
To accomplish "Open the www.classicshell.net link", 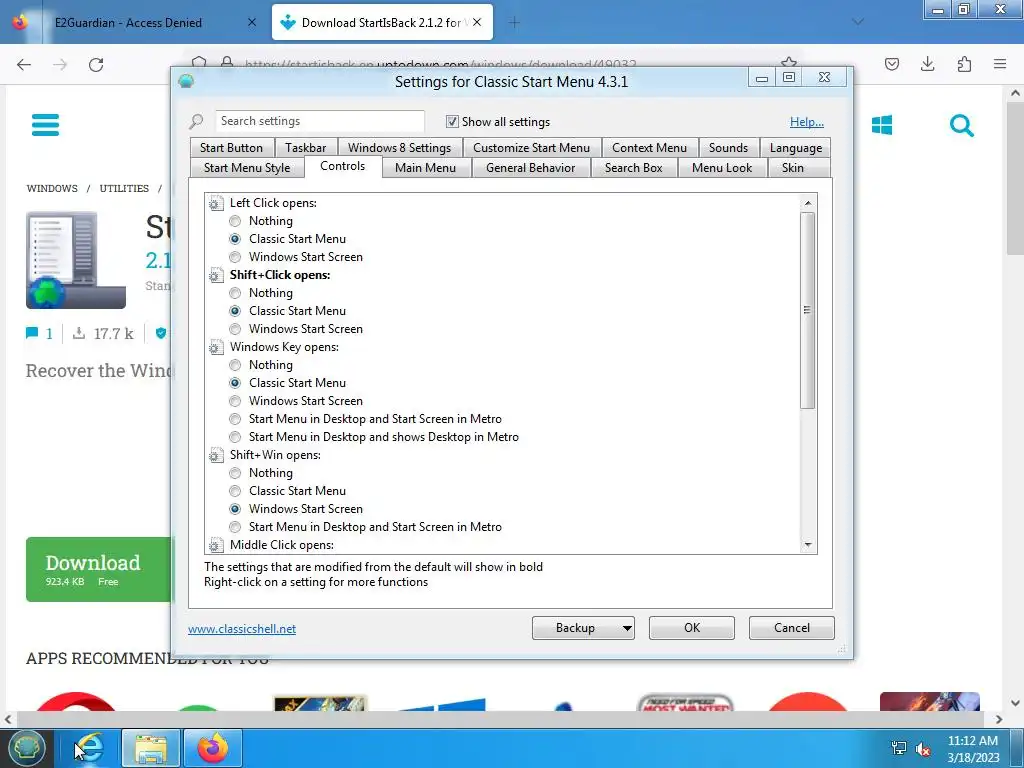I will click(242, 629).
